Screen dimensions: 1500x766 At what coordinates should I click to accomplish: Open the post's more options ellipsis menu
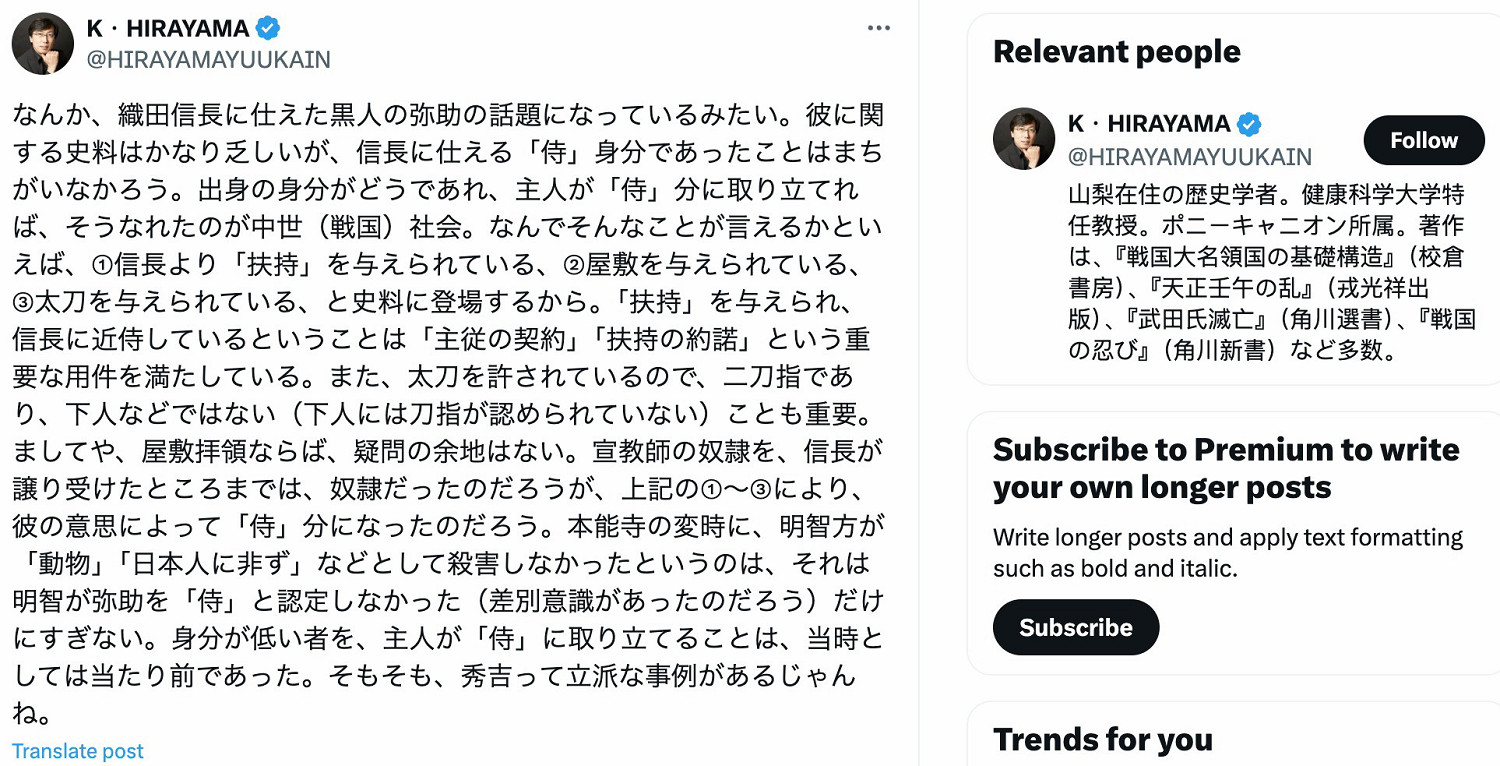coord(879,27)
